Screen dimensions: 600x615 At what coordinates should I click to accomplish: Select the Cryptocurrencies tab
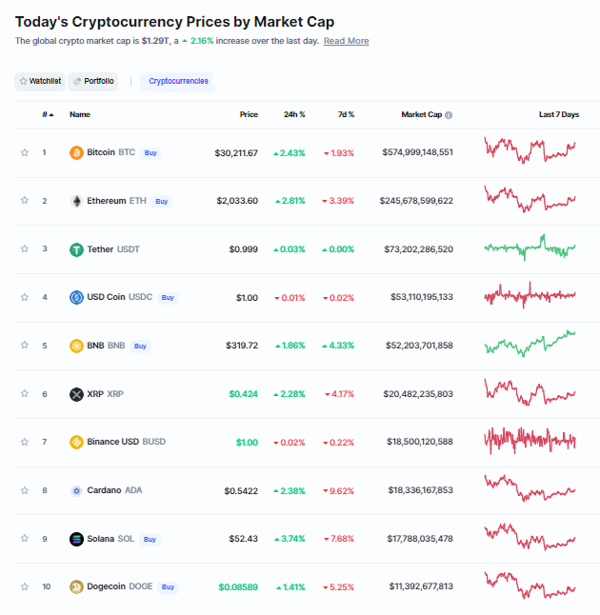pos(178,81)
